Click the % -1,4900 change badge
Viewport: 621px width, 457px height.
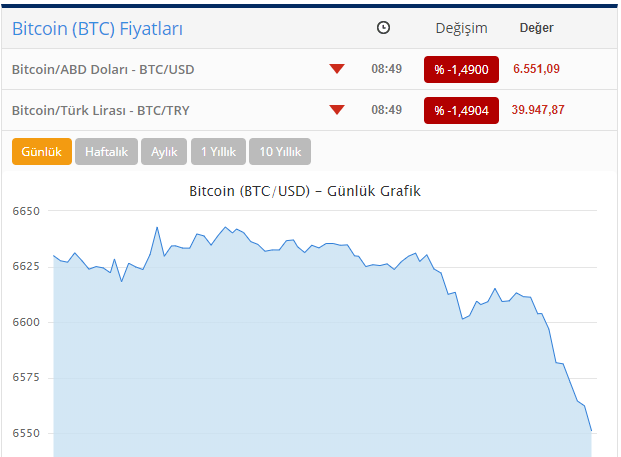[x=461, y=69]
